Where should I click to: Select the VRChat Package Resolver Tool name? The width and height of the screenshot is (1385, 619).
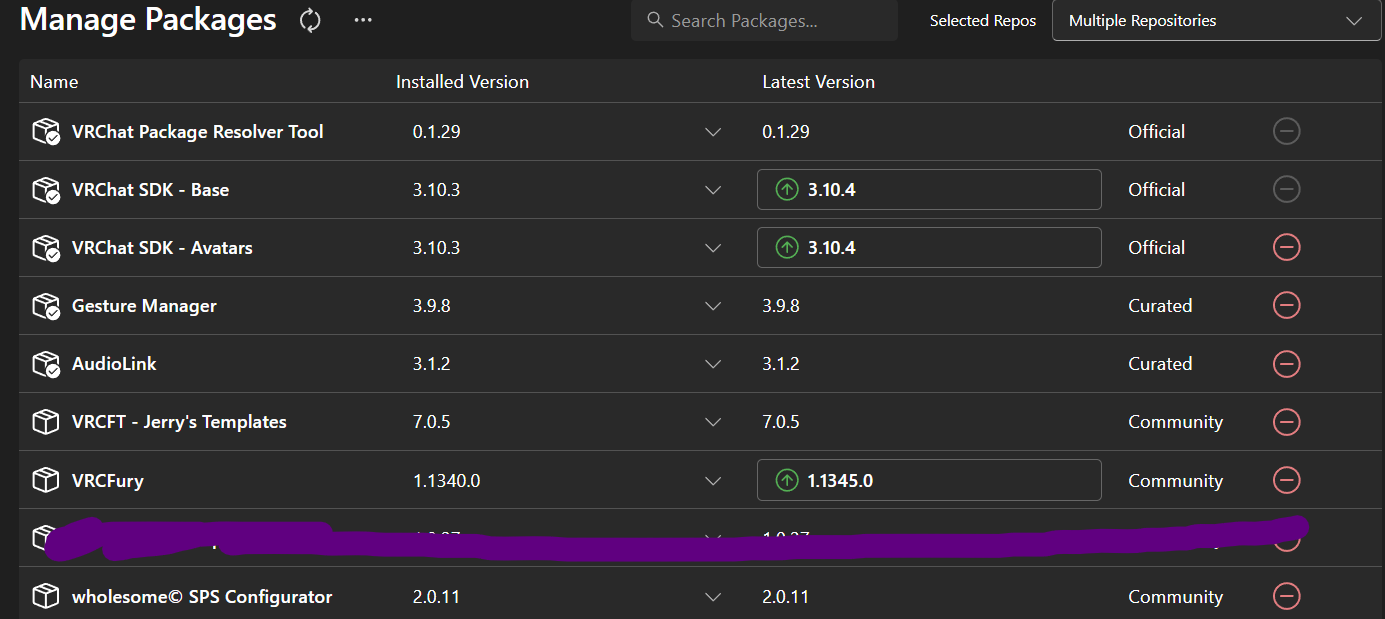(x=198, y=132)
